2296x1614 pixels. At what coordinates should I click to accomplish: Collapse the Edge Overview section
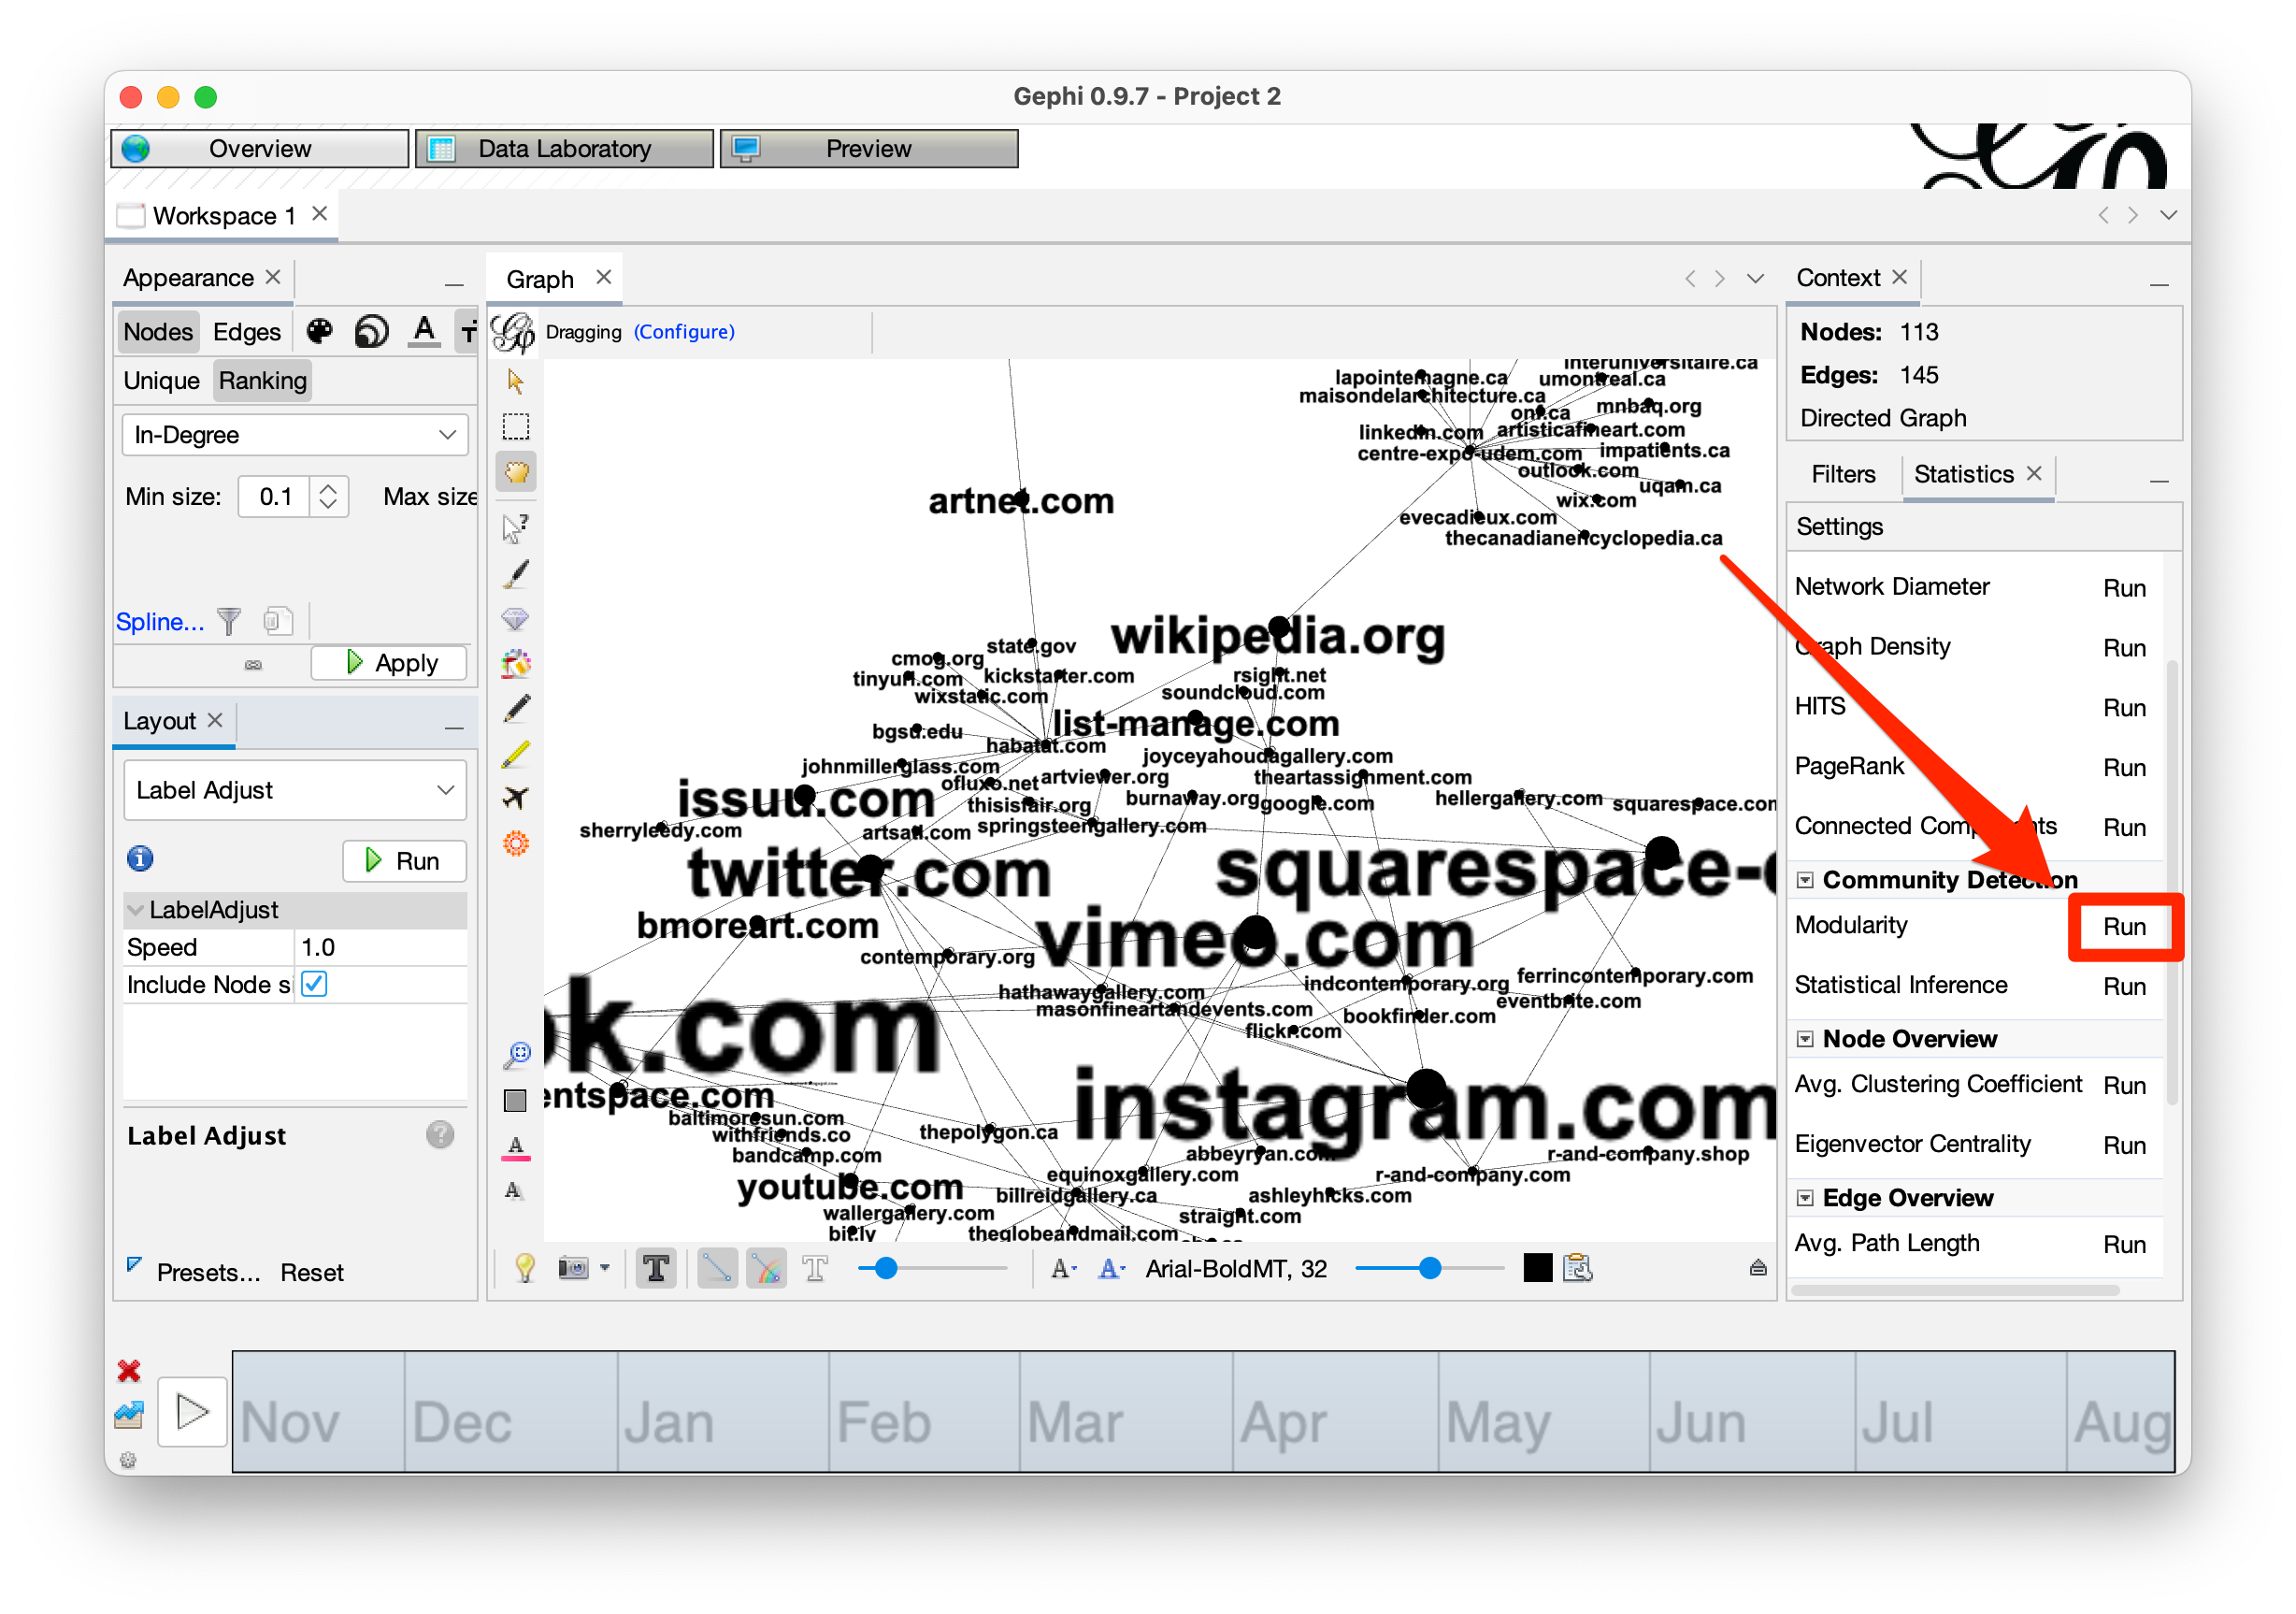click(1805, 1199)
